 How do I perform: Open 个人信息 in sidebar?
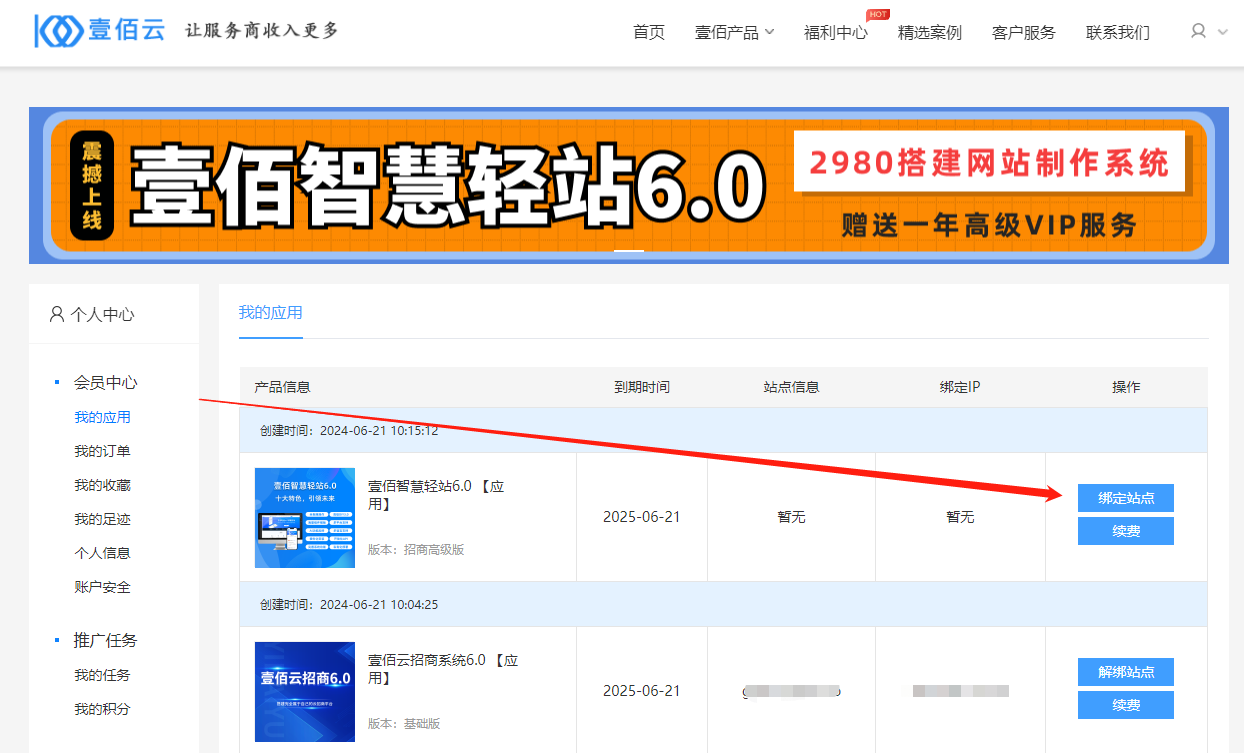click(102, 552)
